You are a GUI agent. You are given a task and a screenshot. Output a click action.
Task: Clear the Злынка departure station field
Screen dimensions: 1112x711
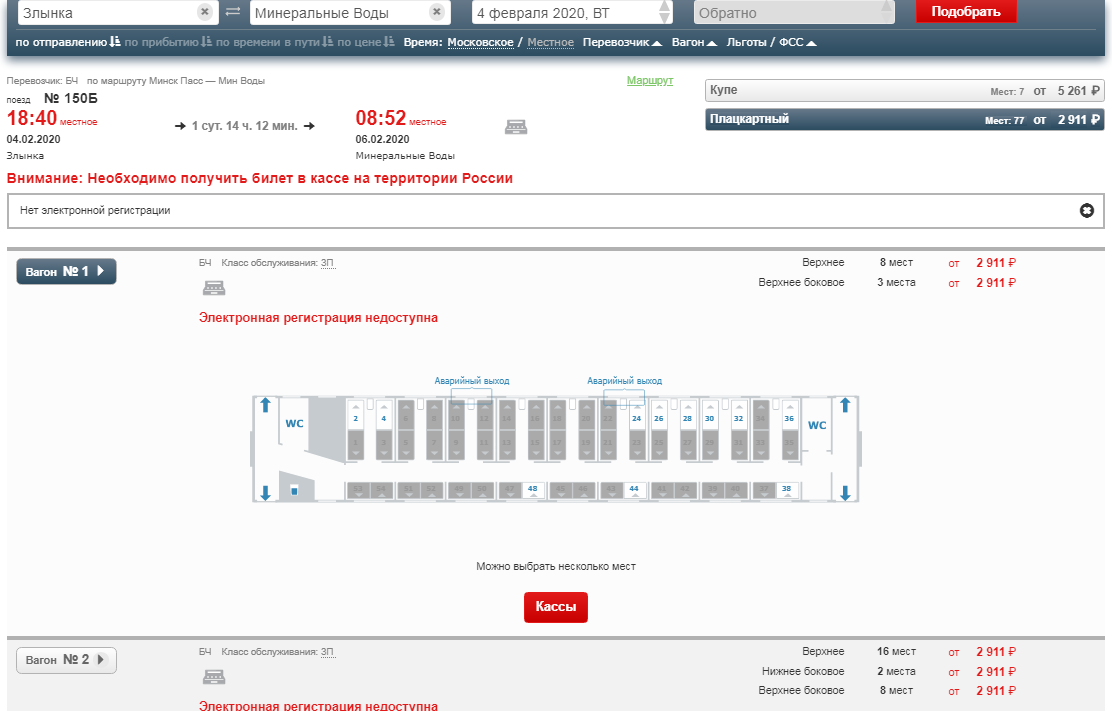coord(204,12)
